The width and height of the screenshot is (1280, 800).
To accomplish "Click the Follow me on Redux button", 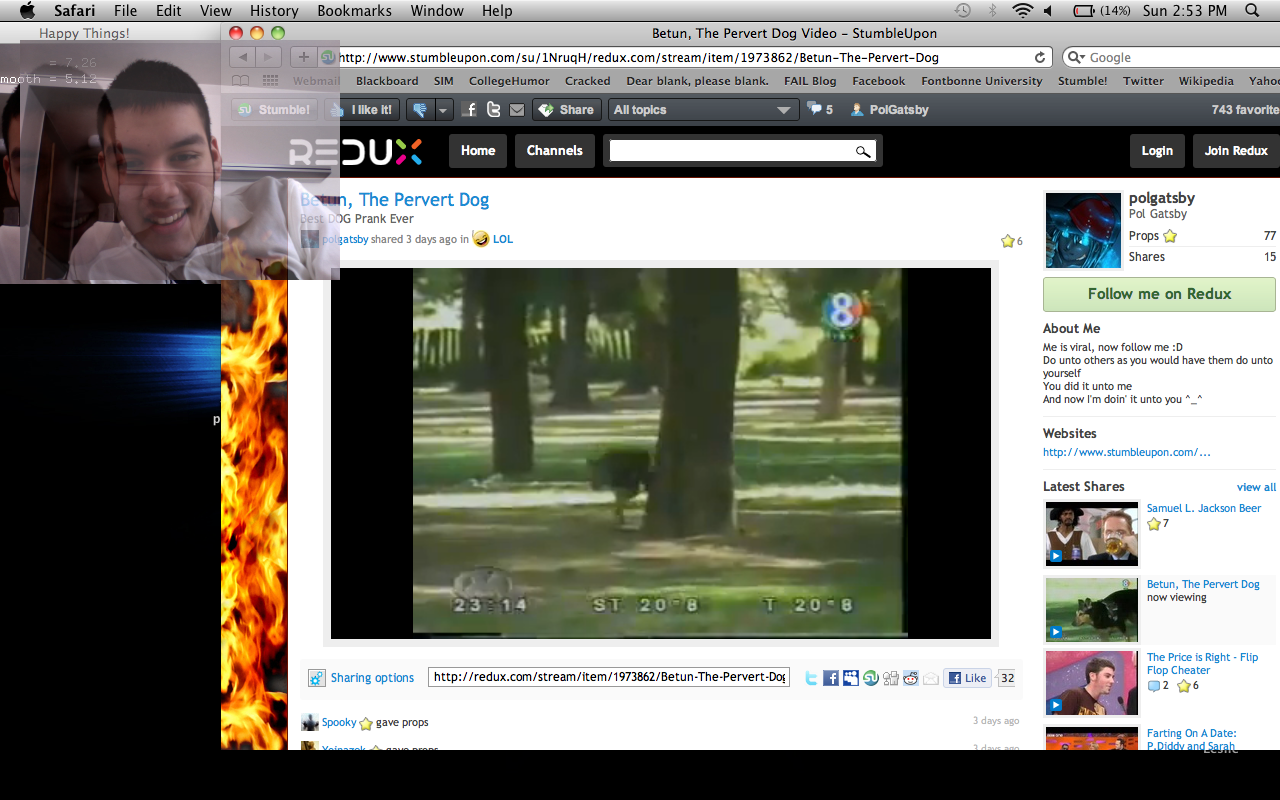I will click(1159, 294).
